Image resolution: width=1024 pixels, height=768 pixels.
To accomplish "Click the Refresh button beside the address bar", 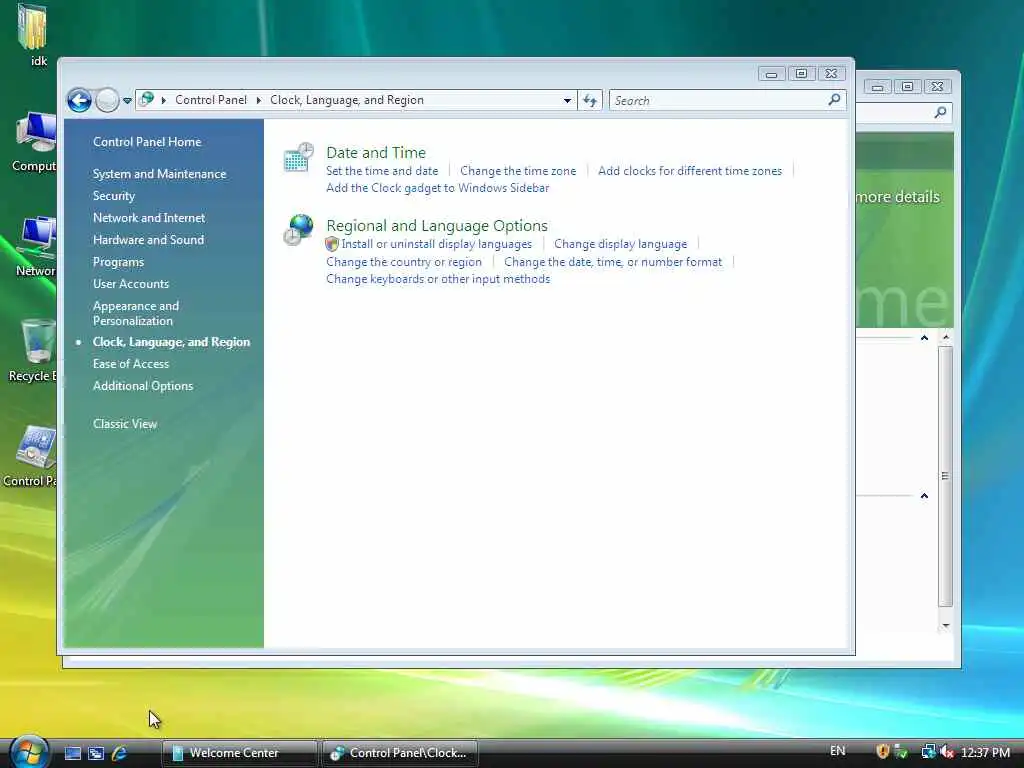I will click(590, 101).
